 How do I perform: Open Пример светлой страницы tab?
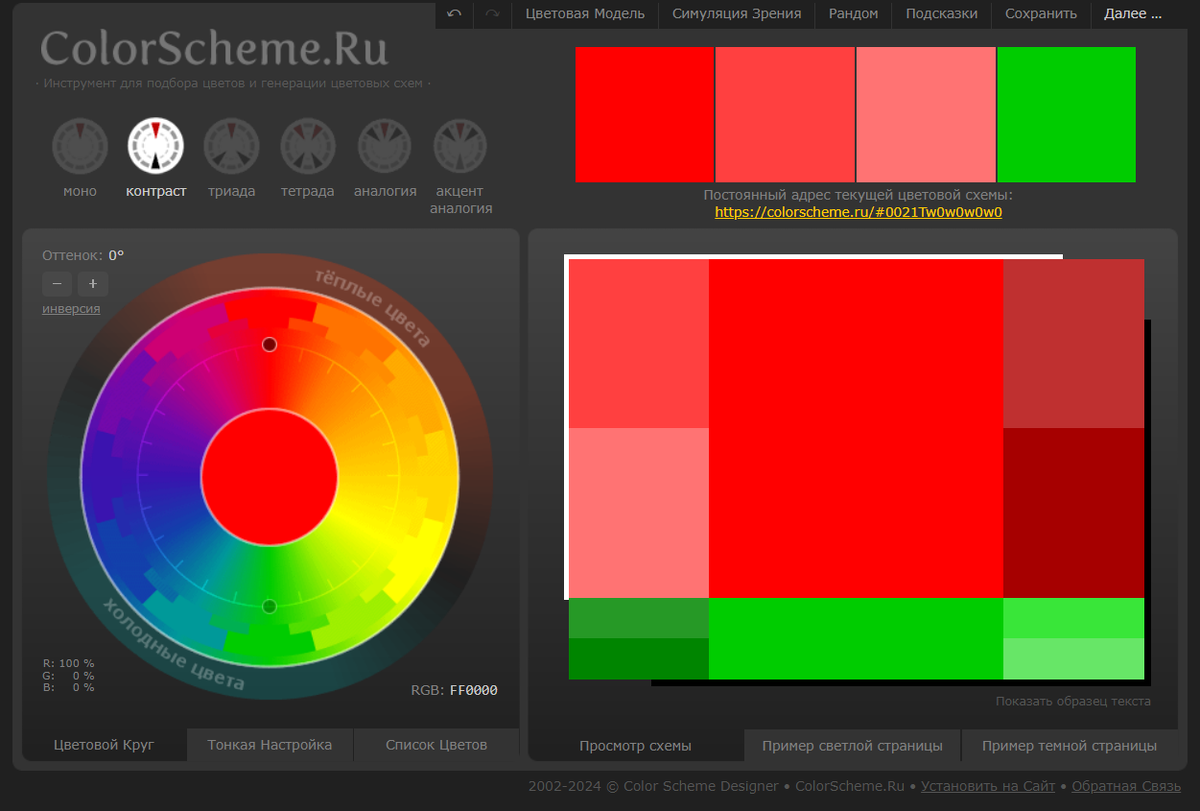(853, 746)
